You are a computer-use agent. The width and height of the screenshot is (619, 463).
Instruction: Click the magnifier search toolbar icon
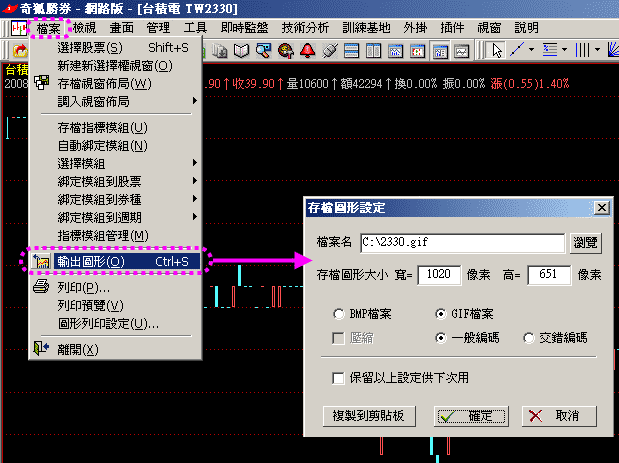tap(263, 49)
